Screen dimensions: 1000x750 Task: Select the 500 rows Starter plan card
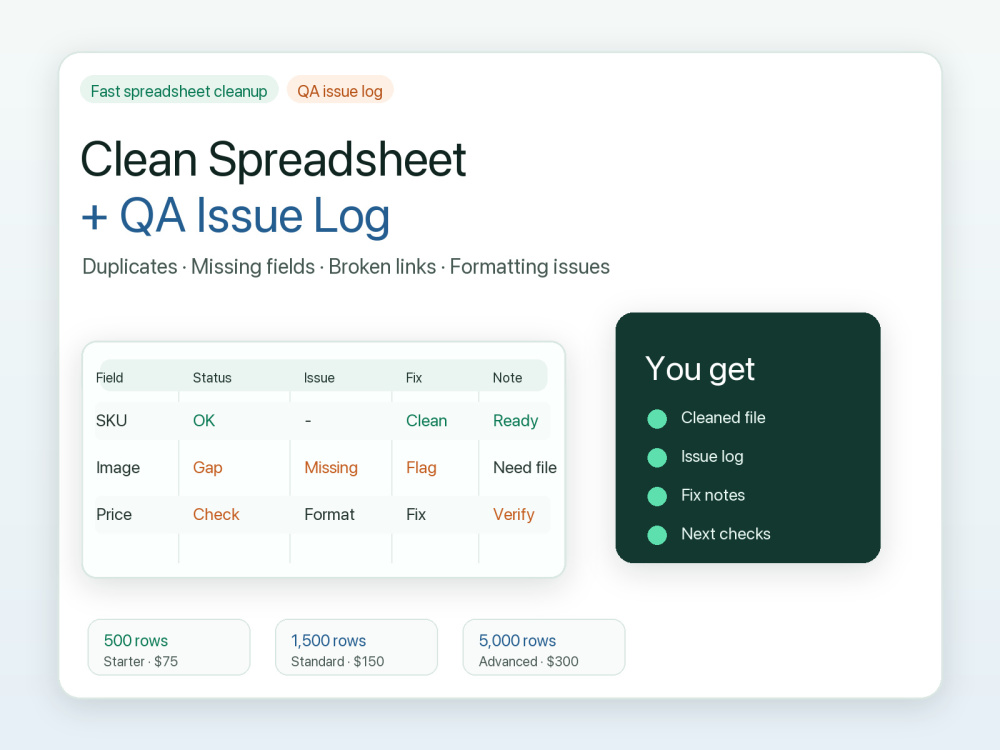click(x=169, y=647)
